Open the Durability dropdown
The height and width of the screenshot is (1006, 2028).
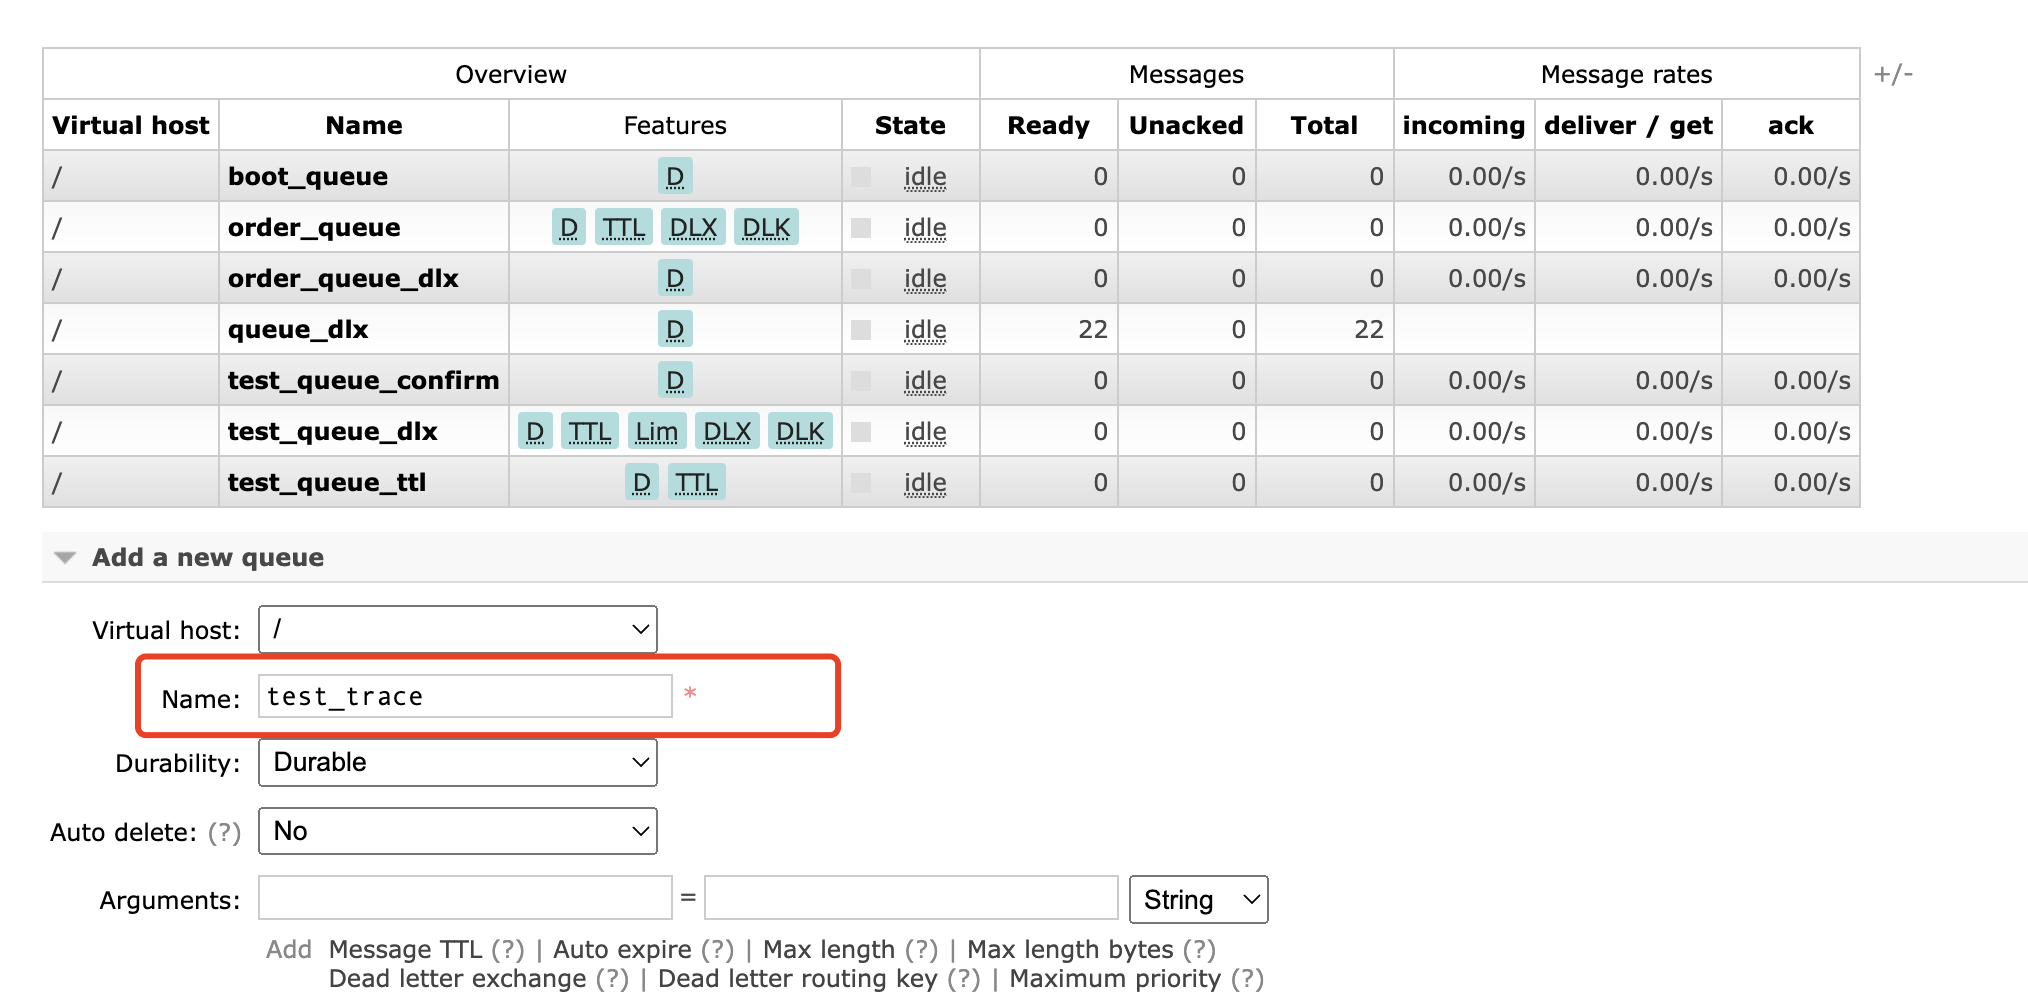click(x=457, y=763)
